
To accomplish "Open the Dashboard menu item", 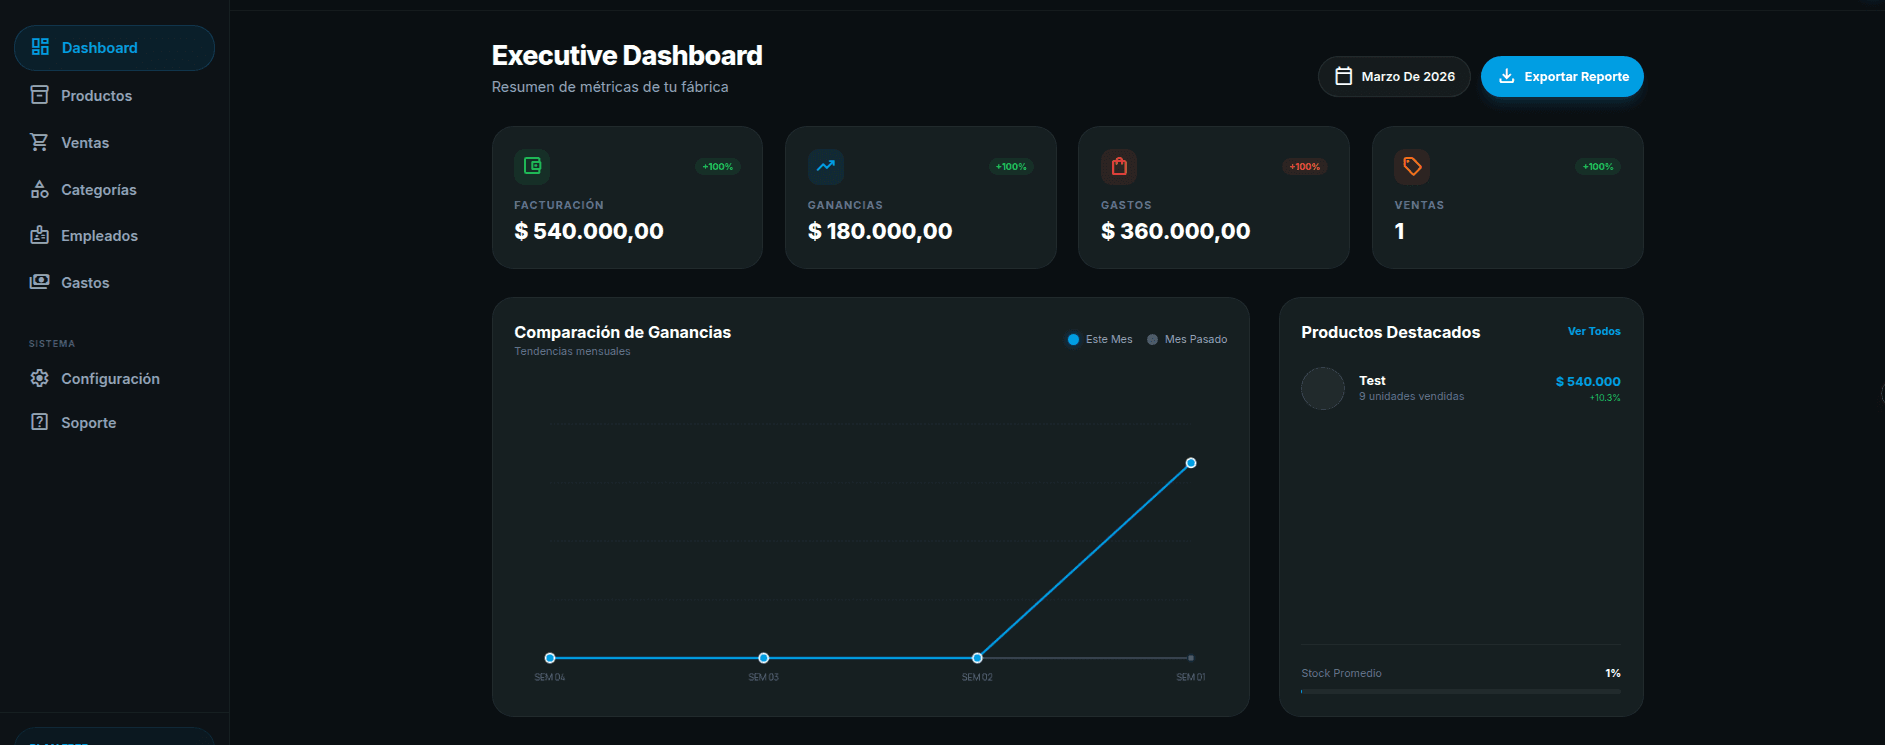I will coord(114,48).
